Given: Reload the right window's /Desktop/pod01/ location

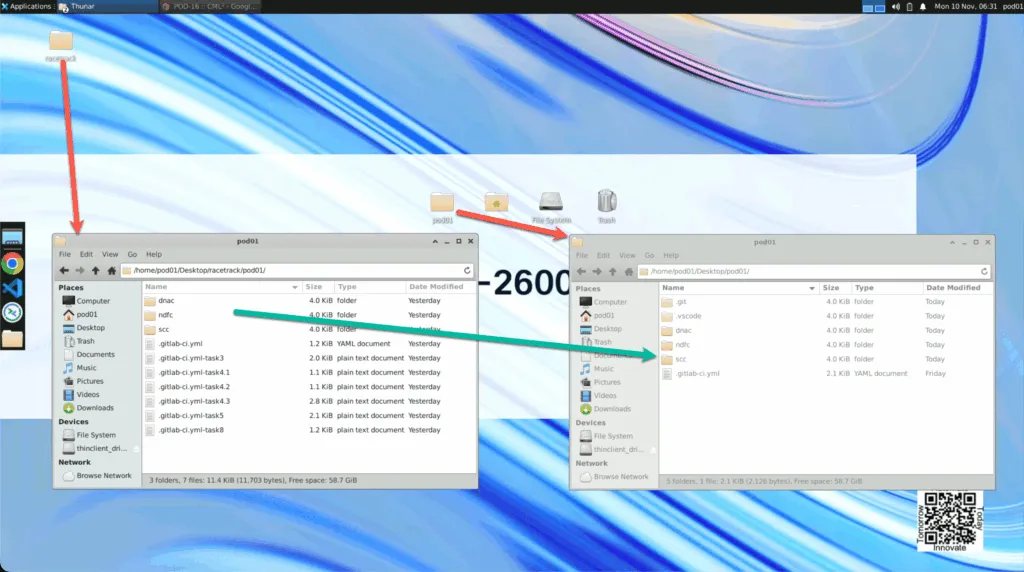Looking at the screenshot, I should pyautogui.click(x=985, y=271).
